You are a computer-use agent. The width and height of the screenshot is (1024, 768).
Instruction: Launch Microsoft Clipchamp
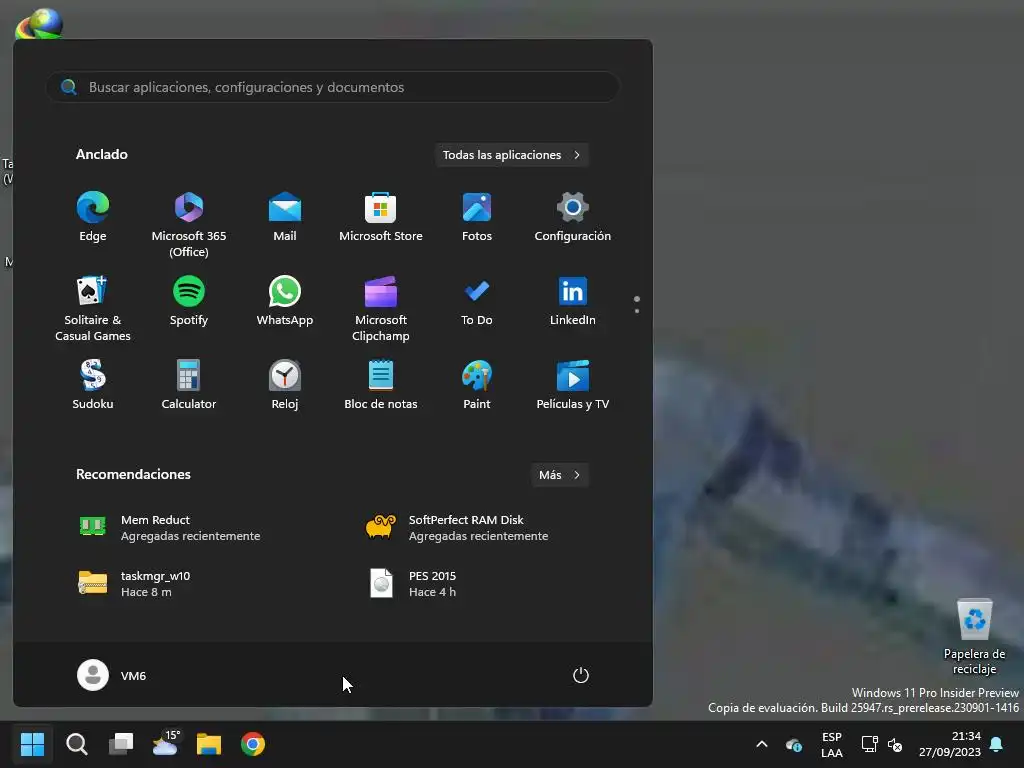point(381,308)
